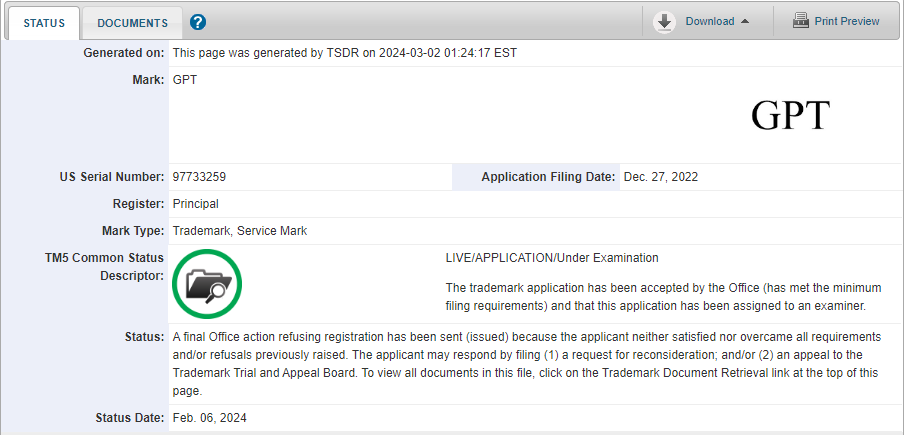The image size is (905, 435).
Task: Select the STATUS tab
Action: click(44, 23)
